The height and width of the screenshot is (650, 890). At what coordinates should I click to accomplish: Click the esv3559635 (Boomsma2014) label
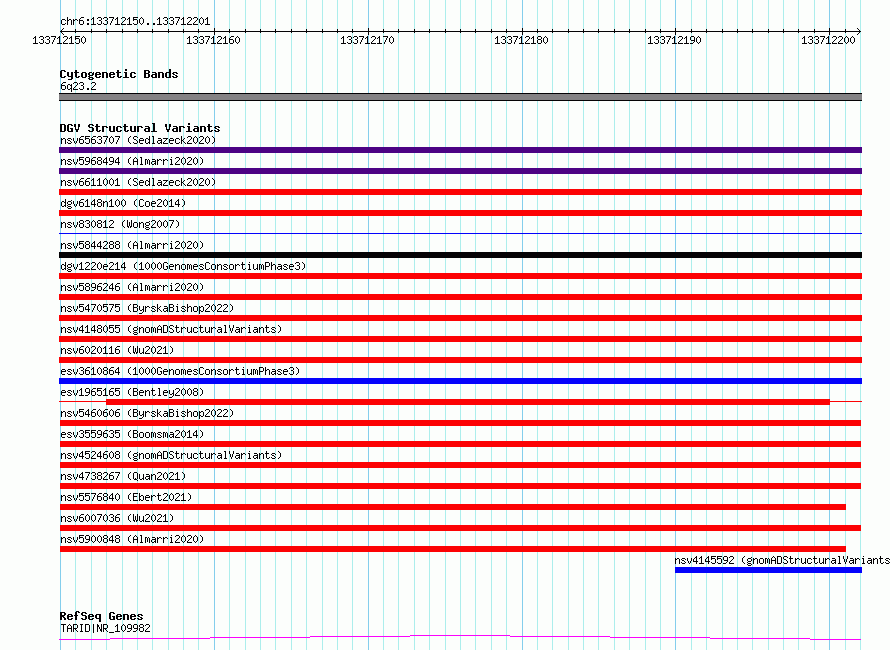tap(132, 434)
